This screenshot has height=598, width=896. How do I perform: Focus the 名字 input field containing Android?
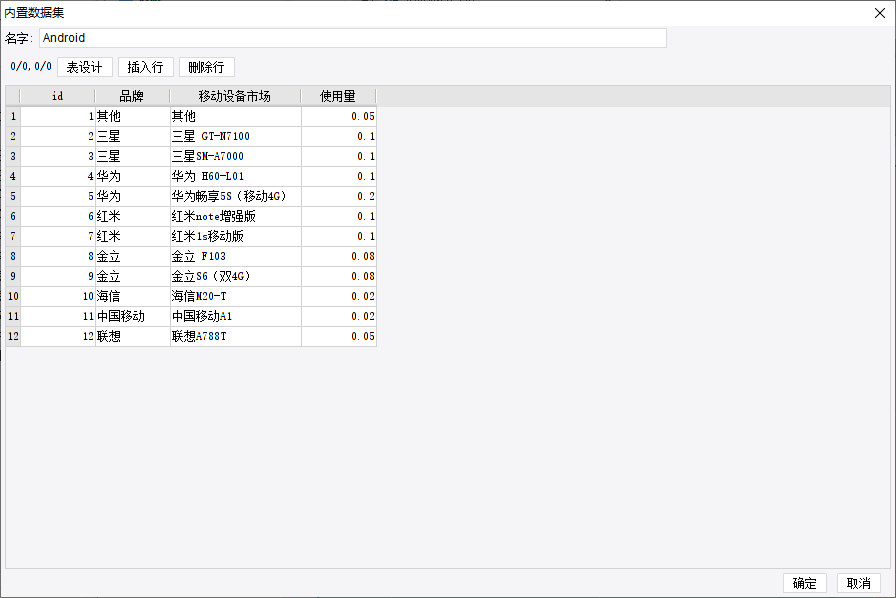pyautogui.click(x=353, y=38)
